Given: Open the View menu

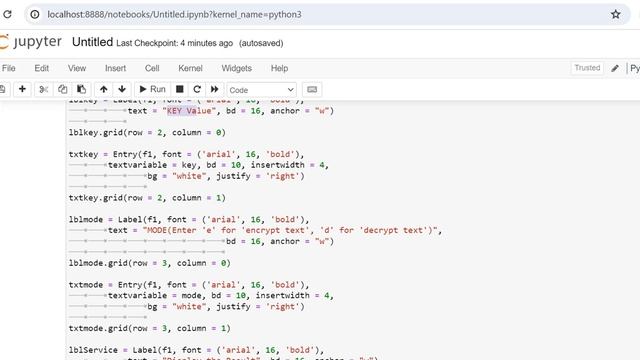Looking at the screenshot, I should click(77, 68).
